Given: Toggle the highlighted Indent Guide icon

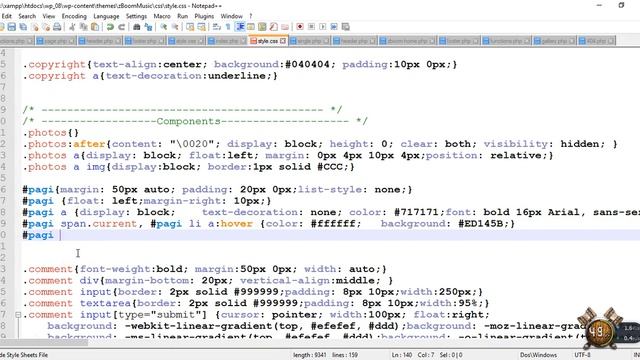Looking at the screenshot, I should (x=240, y=27).
